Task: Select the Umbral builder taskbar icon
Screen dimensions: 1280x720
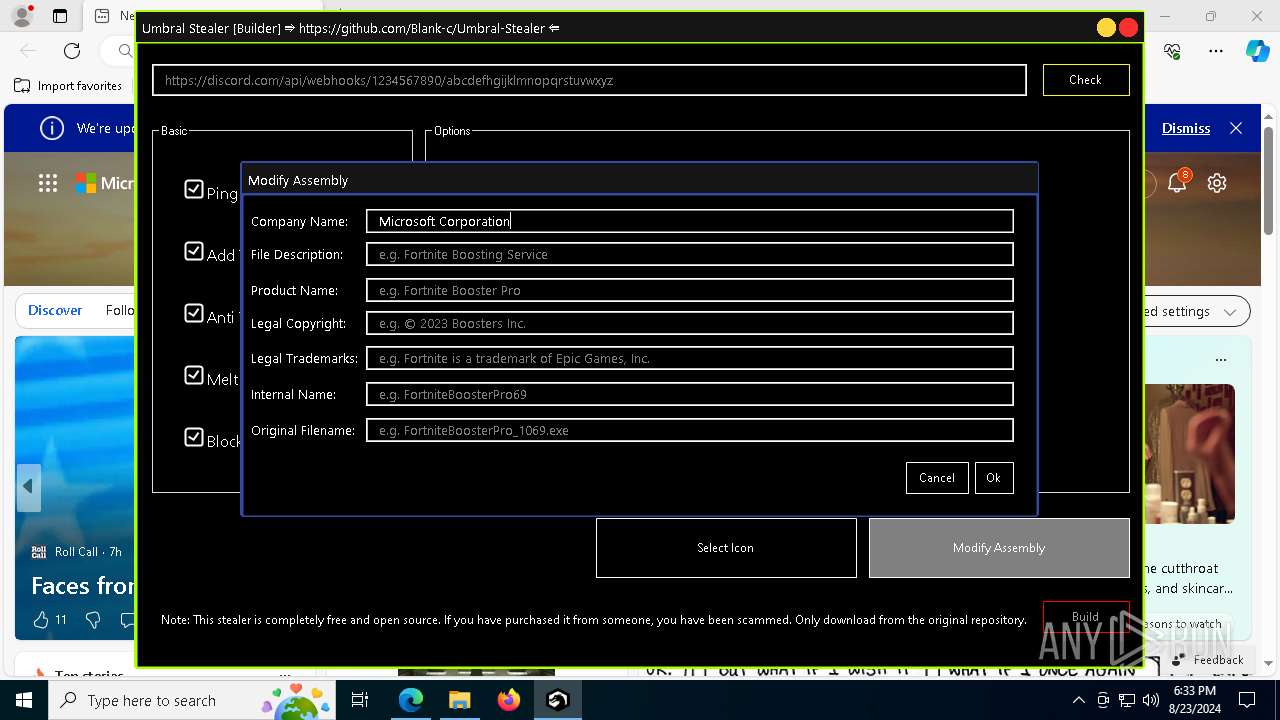Action: click(558, 700)
